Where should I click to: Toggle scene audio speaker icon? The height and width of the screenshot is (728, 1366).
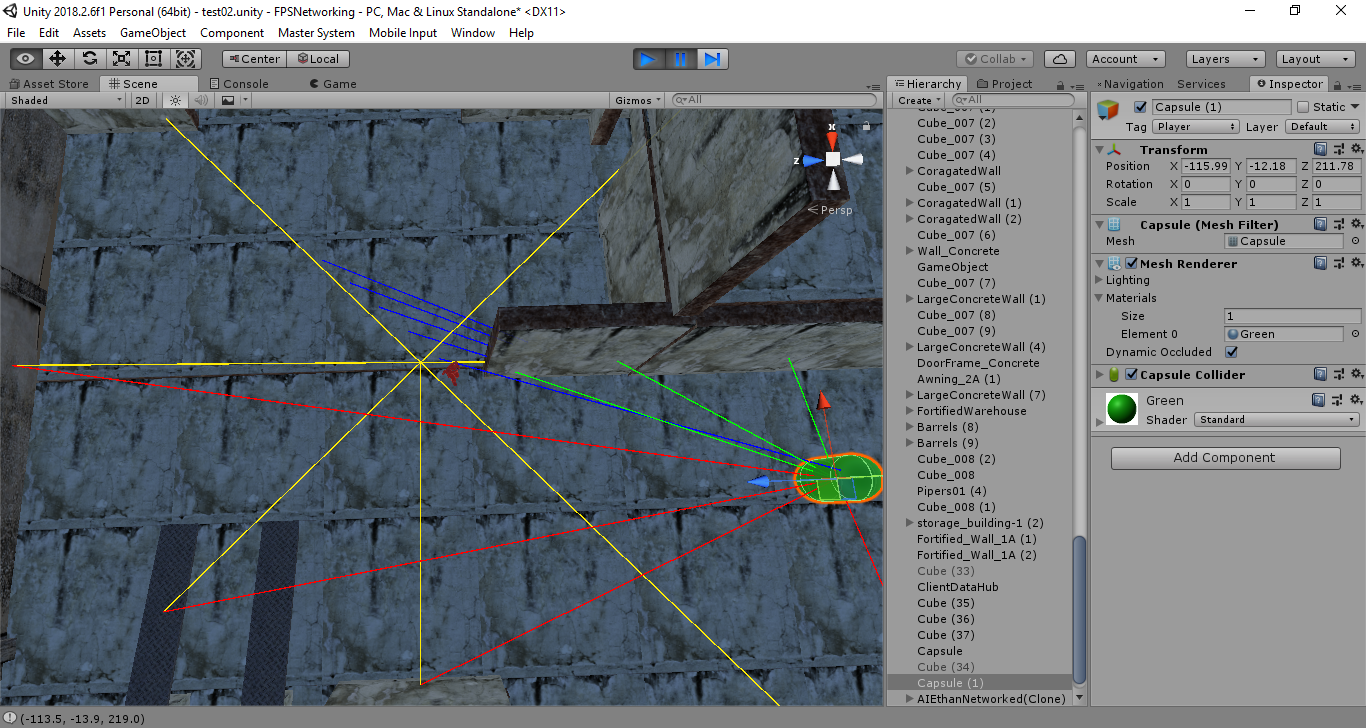[201, 100]
